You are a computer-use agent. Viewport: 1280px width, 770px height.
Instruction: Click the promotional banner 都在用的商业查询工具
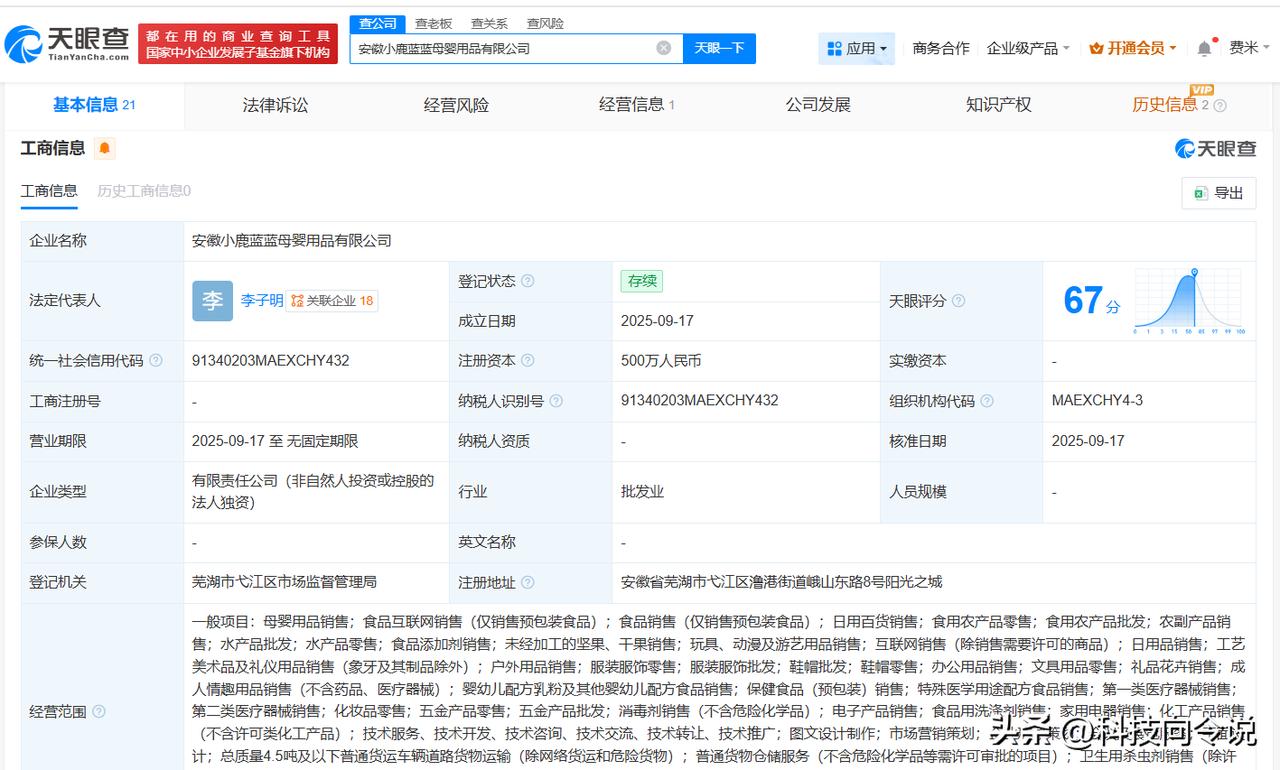pos(238,43)
